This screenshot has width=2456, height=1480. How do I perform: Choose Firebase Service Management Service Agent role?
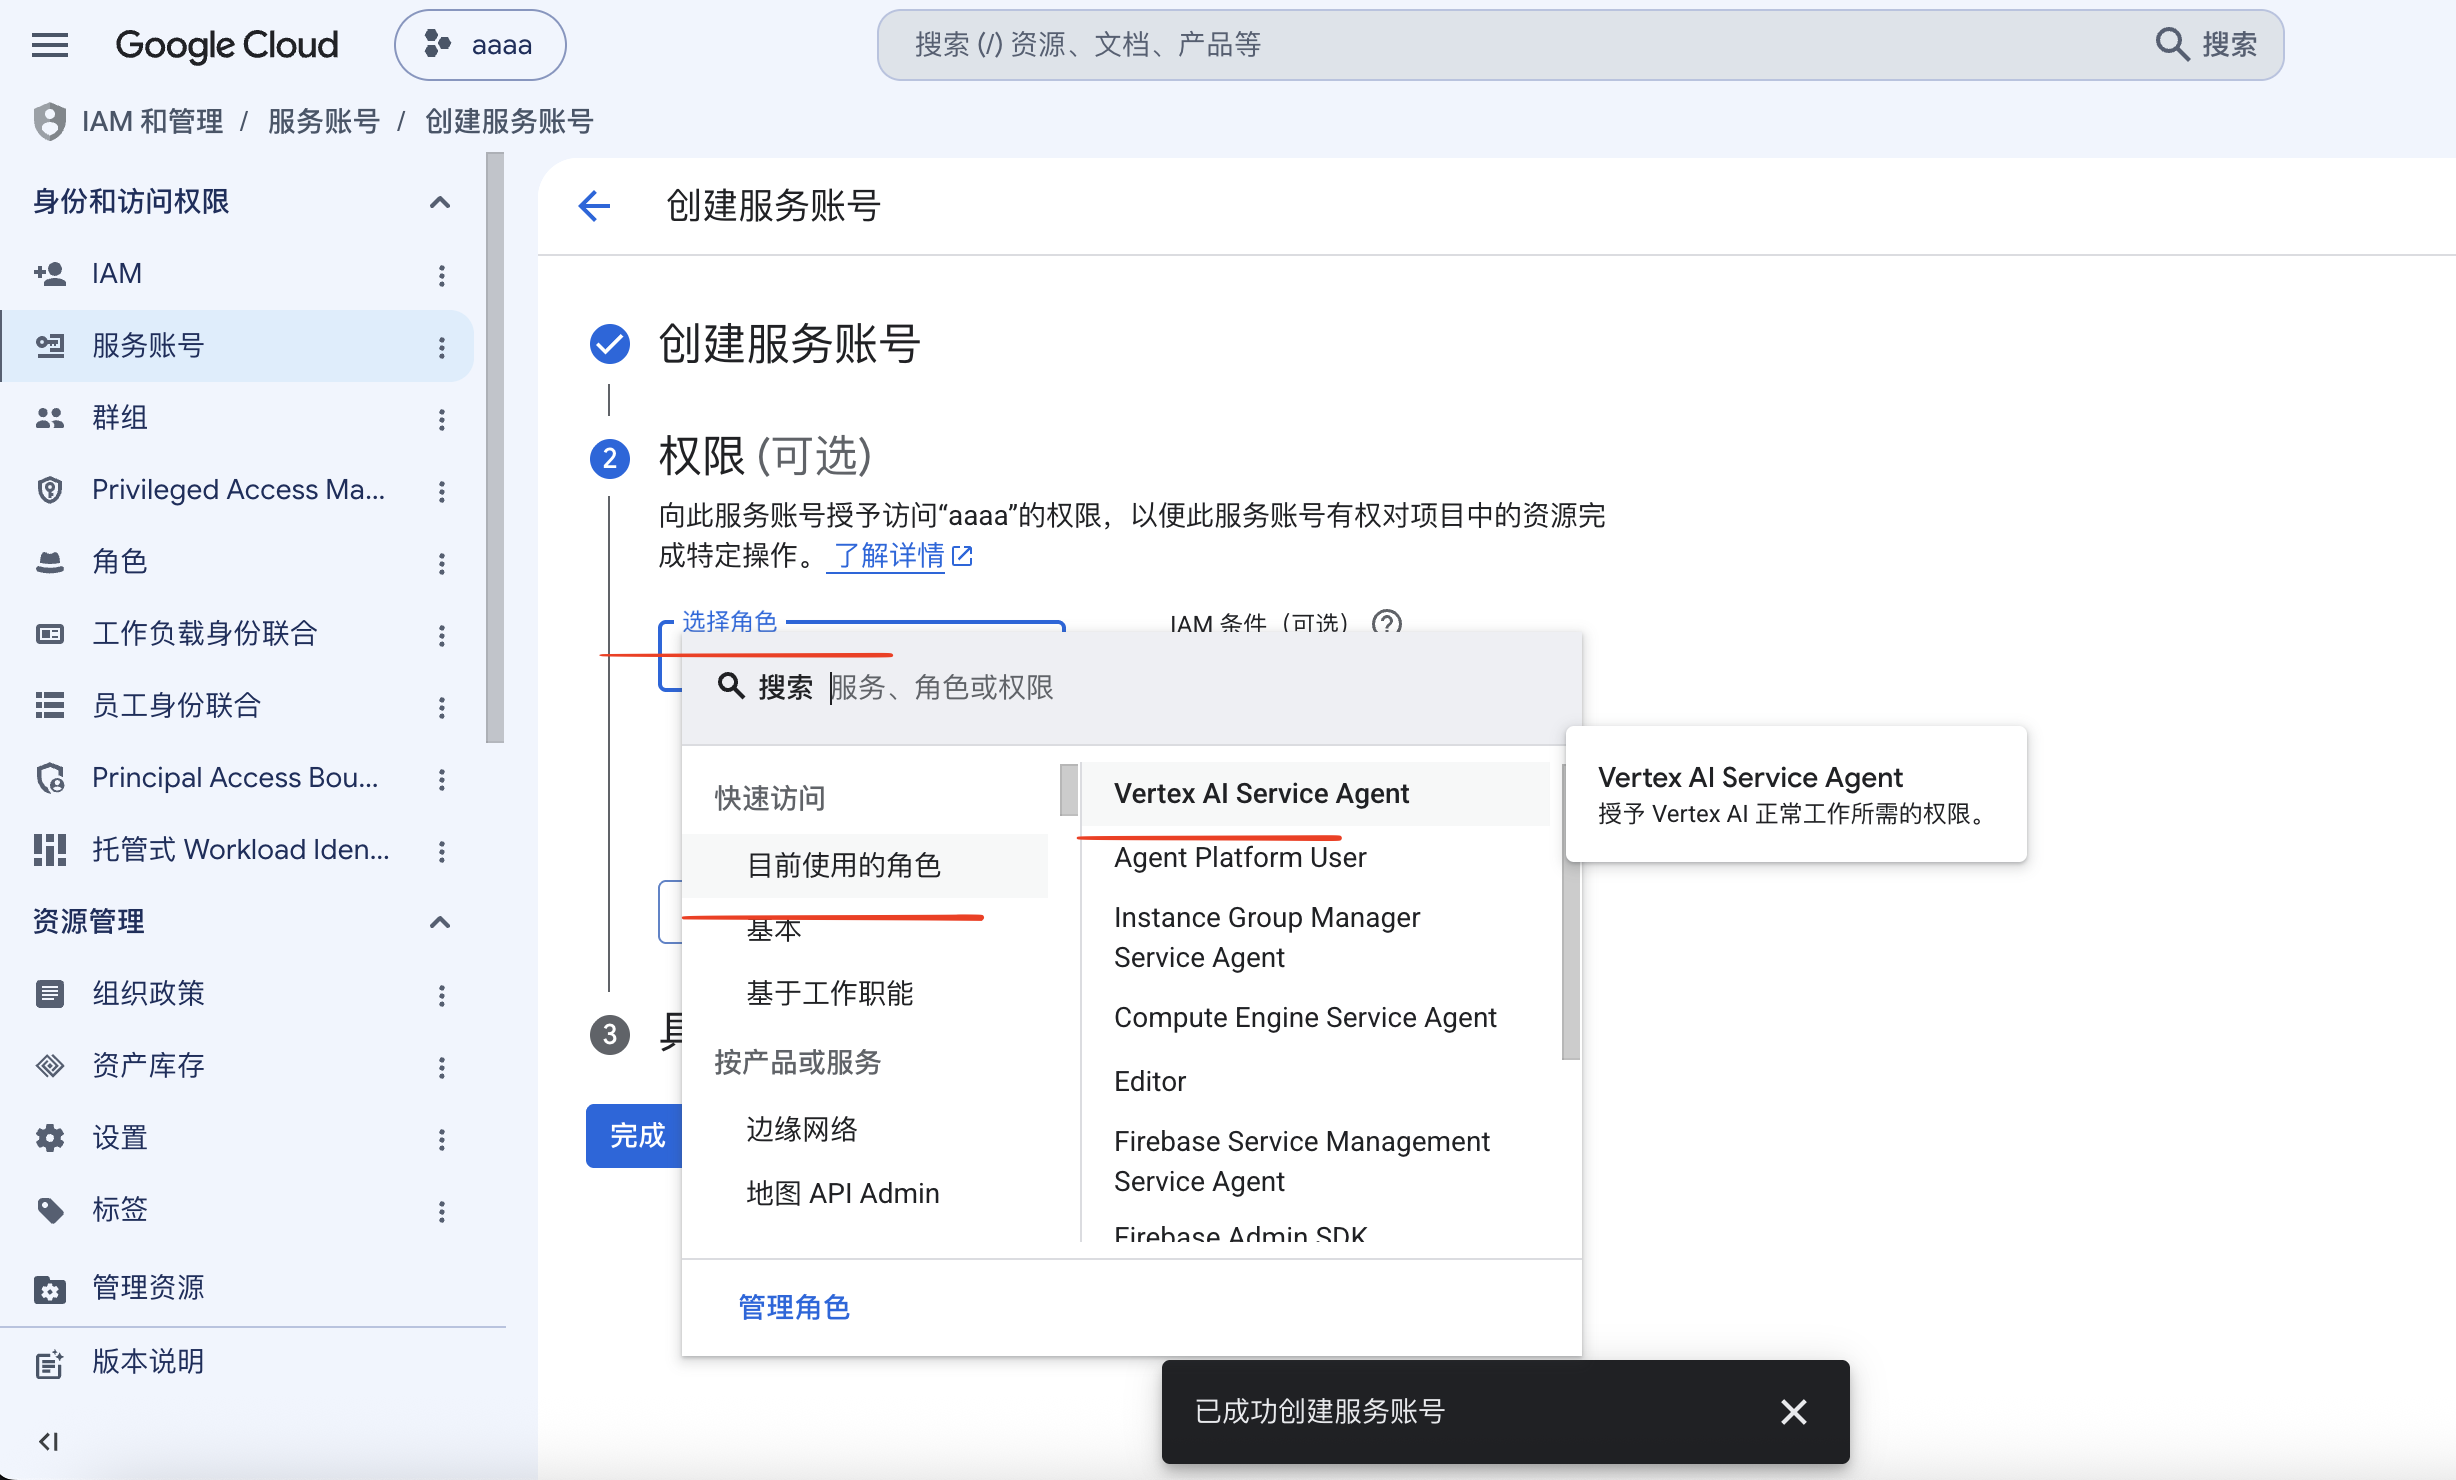[x=1315, y=1162]
